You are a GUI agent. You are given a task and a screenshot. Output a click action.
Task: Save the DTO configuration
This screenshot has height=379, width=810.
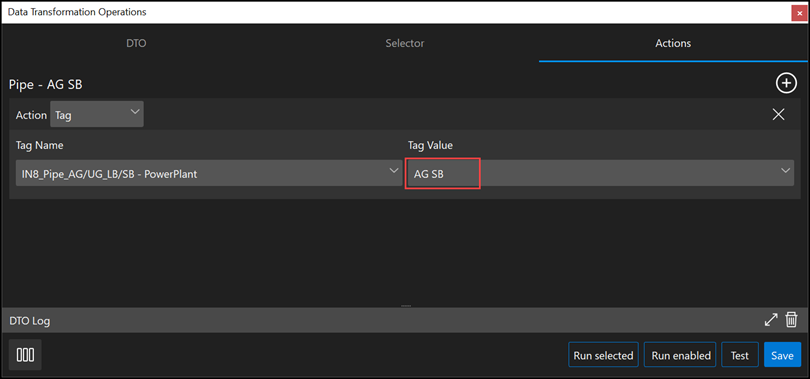pyautogui.click(x=782, y=355)
